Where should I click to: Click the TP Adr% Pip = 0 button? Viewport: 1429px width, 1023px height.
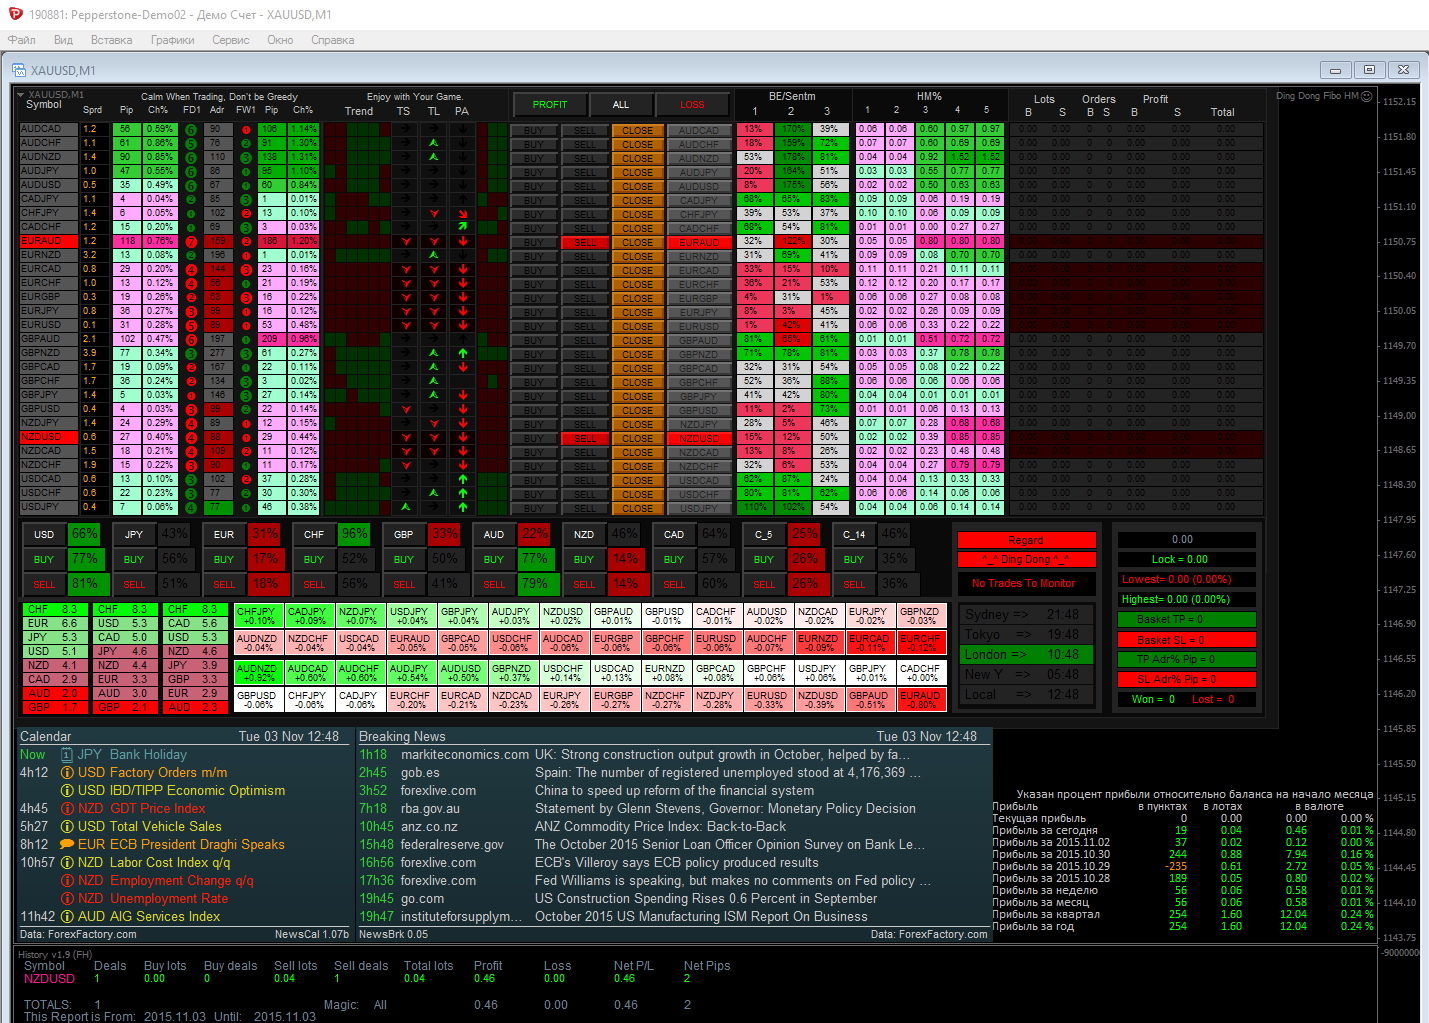(1185, 660)
